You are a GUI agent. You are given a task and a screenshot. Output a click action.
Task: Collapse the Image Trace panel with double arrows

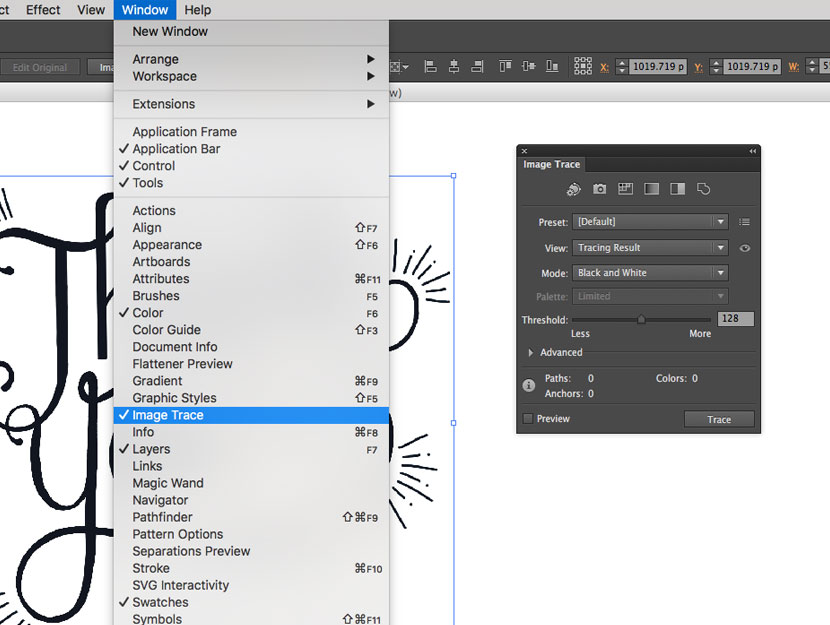(752, 151)
